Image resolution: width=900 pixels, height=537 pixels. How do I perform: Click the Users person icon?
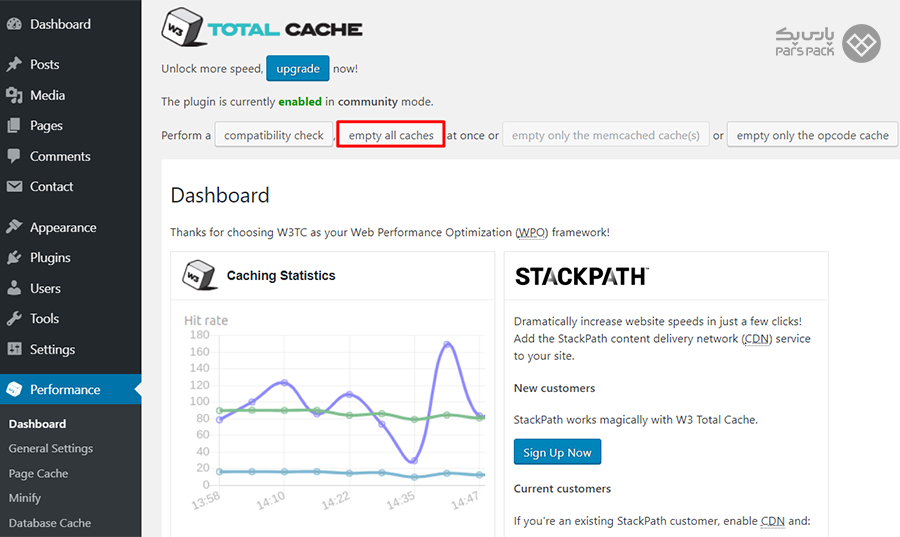[x=14, y=288]
